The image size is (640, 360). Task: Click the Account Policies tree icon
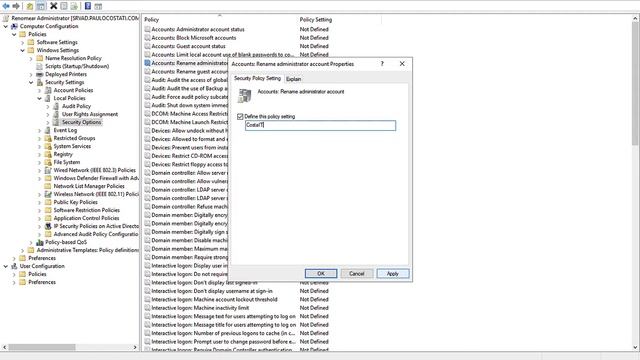(x=48, y=90)
